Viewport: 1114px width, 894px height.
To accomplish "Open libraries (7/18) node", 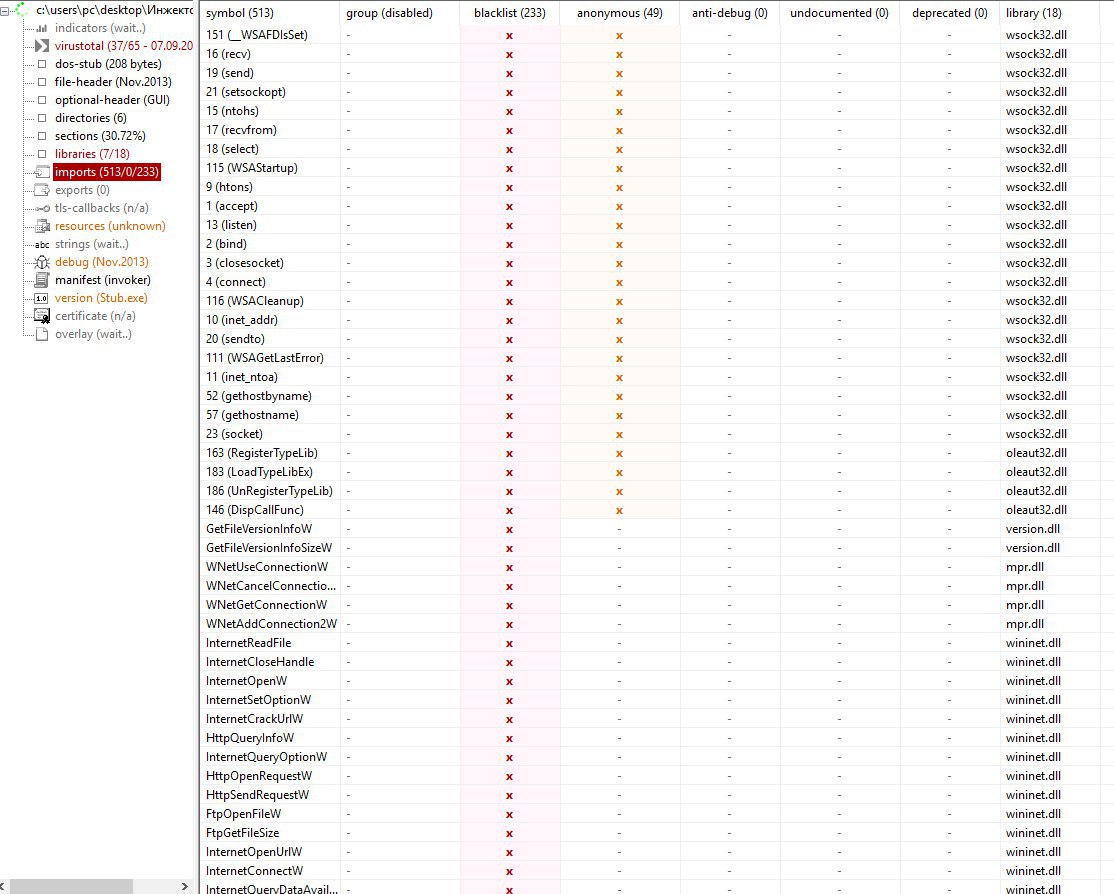I will 92,154.
